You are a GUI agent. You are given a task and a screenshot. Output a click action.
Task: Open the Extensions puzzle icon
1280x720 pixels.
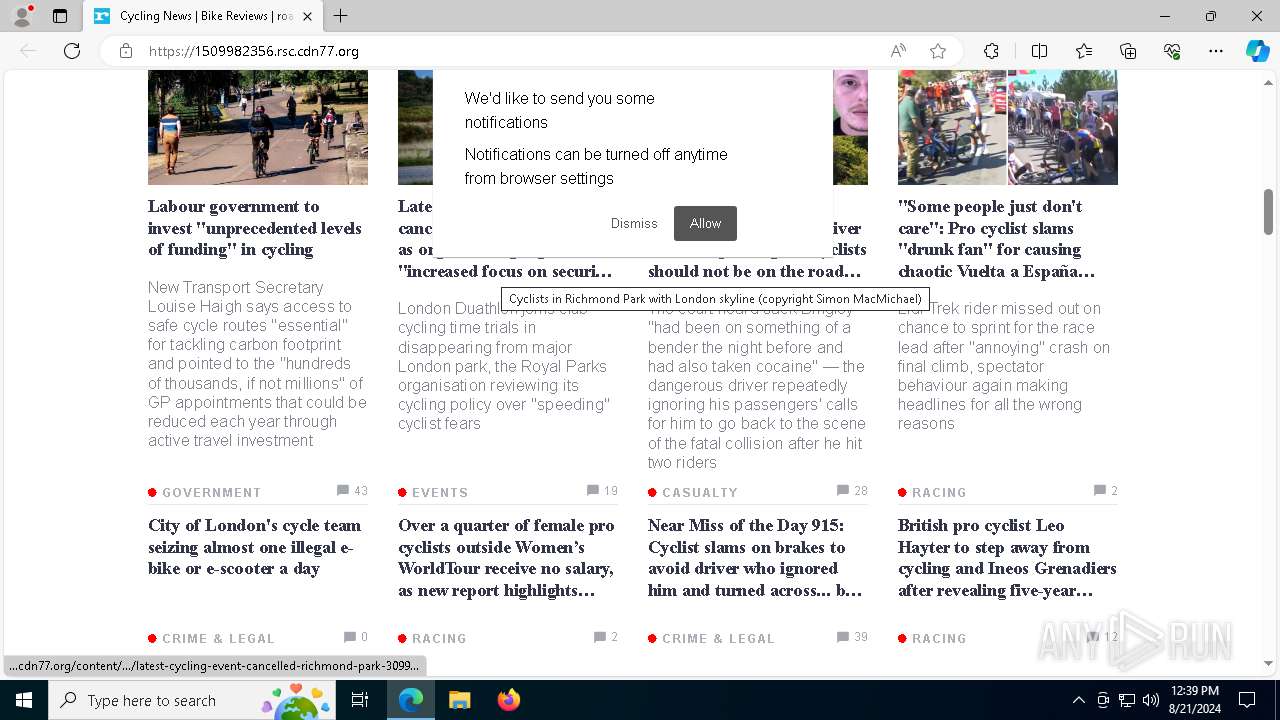click(991, 51)
